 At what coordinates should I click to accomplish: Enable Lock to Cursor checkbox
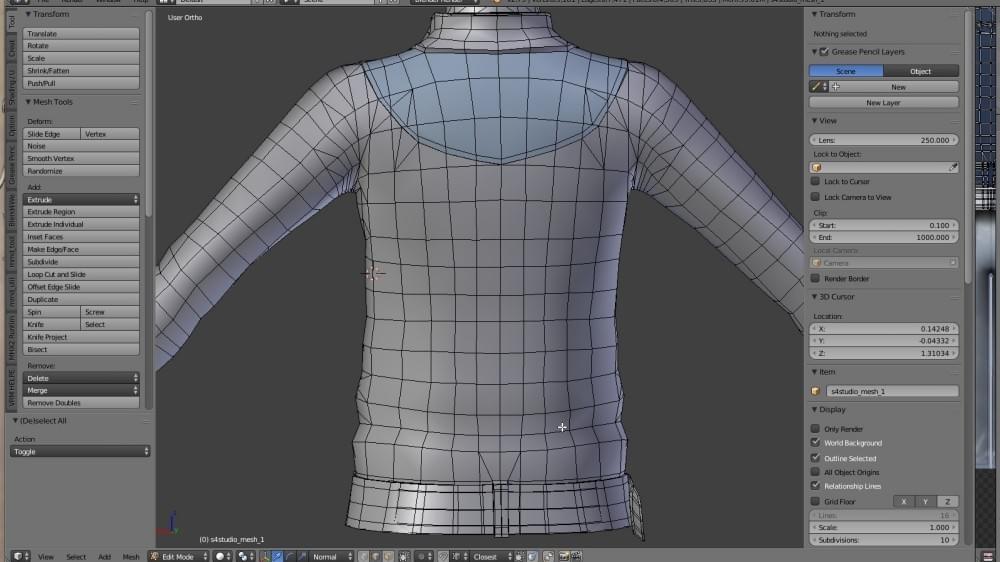point(815,181)
